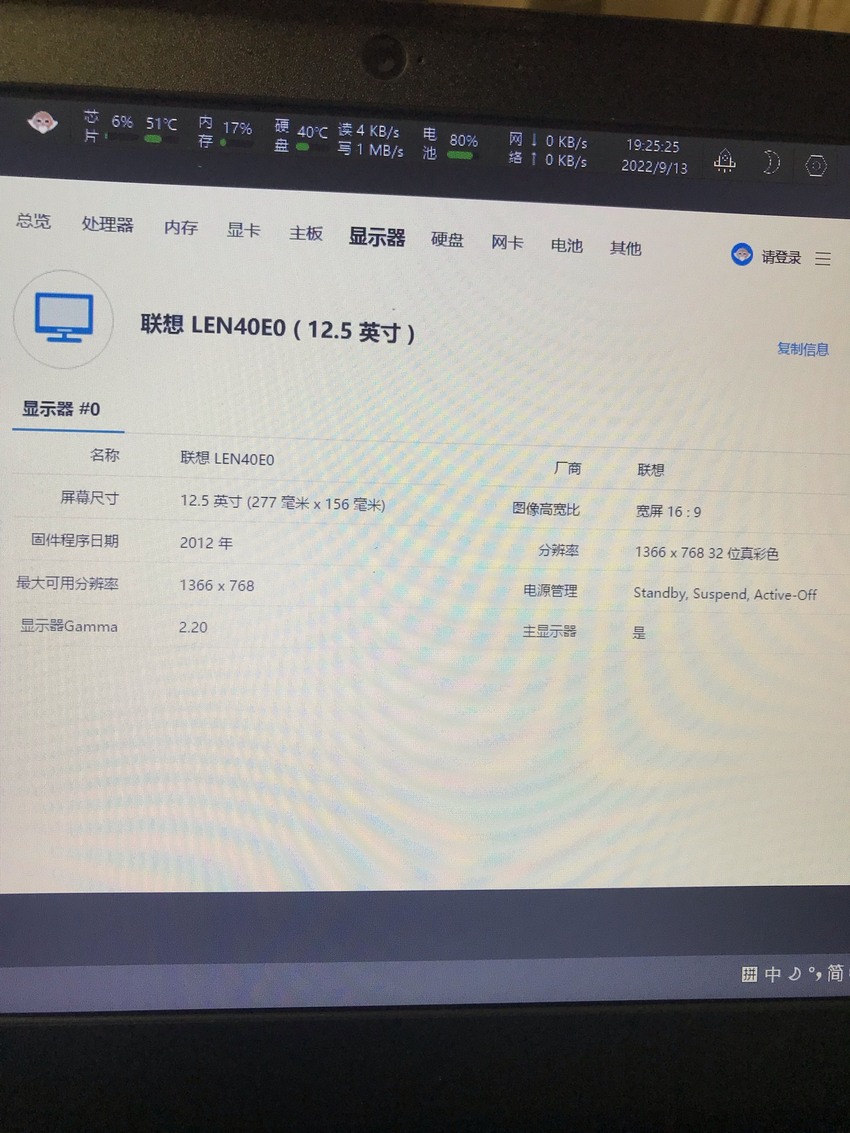Switch to the 网卡 tab
The height and width of the screenshot is (1133, 850).
(x=507, y=242)
